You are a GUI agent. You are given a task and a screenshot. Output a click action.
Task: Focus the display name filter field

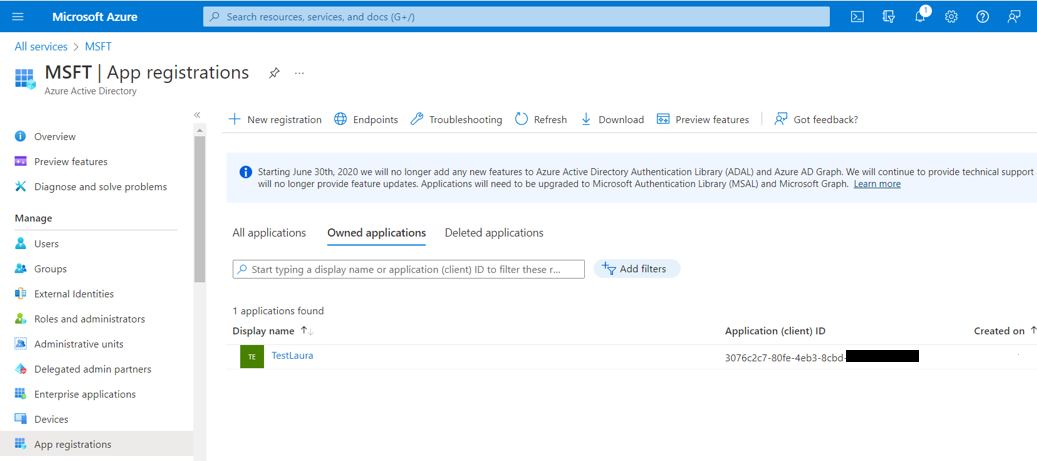[409, 269]
